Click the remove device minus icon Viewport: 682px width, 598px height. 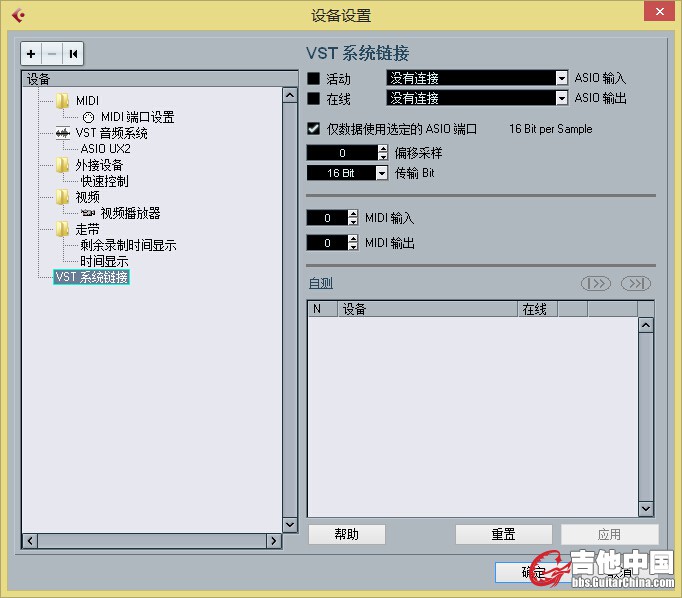(x=52, y=54)
